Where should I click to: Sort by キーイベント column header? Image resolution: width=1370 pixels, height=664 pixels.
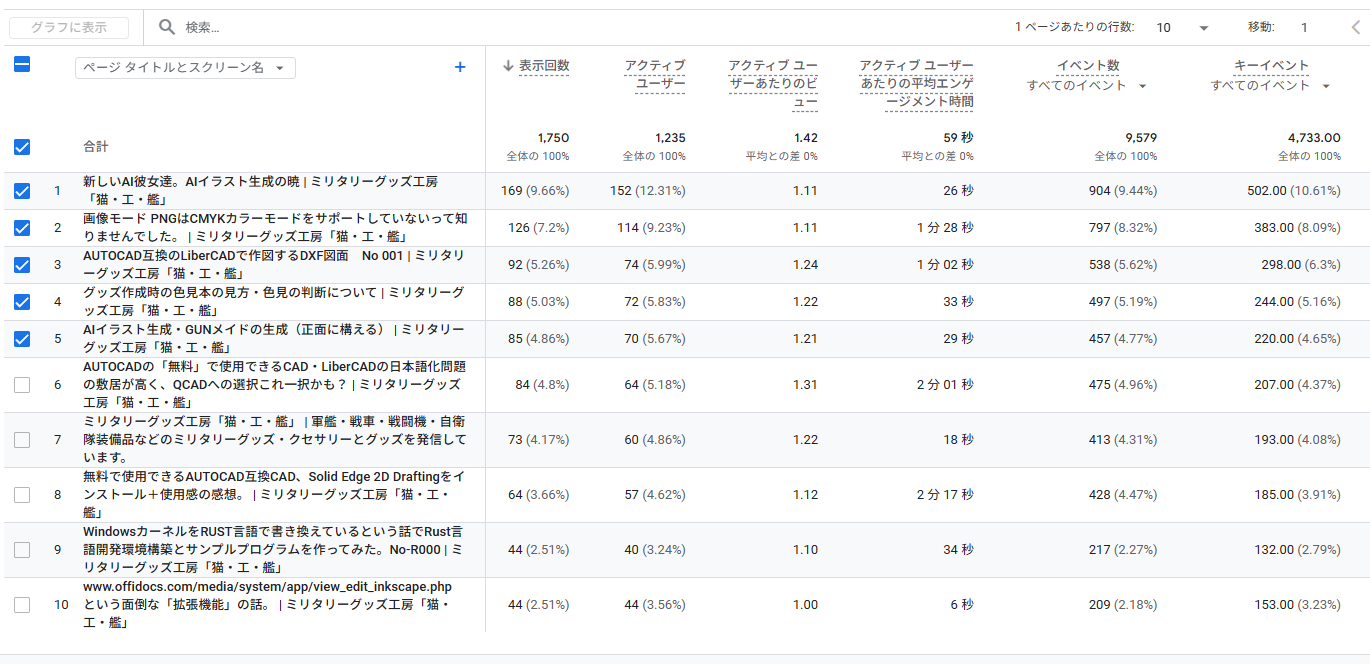(1271, 66)
